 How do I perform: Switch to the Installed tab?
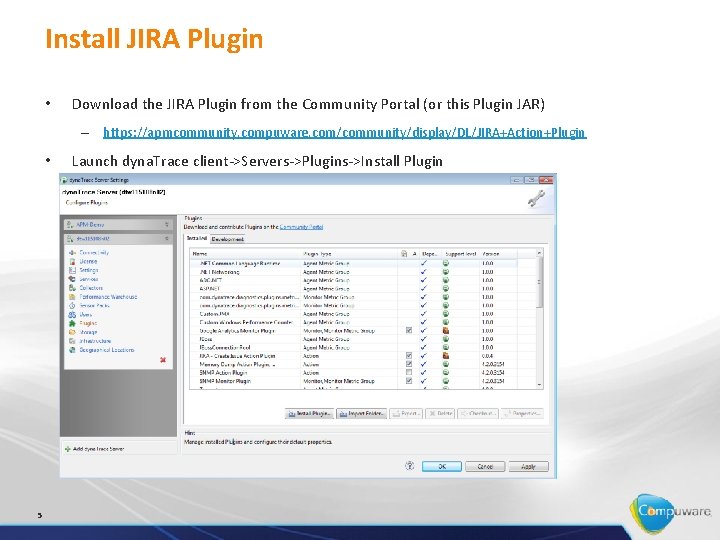tap(197, 238)
